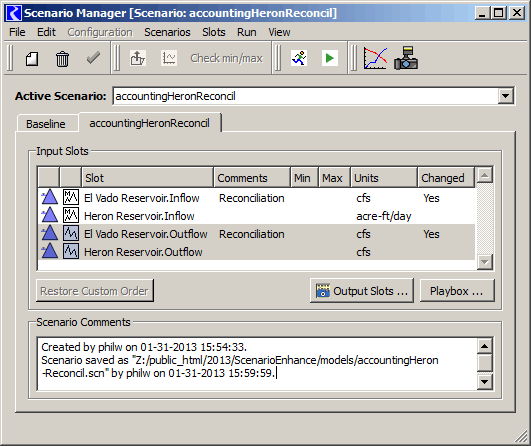
Task: Open the Playbox button
Action: 457,291
